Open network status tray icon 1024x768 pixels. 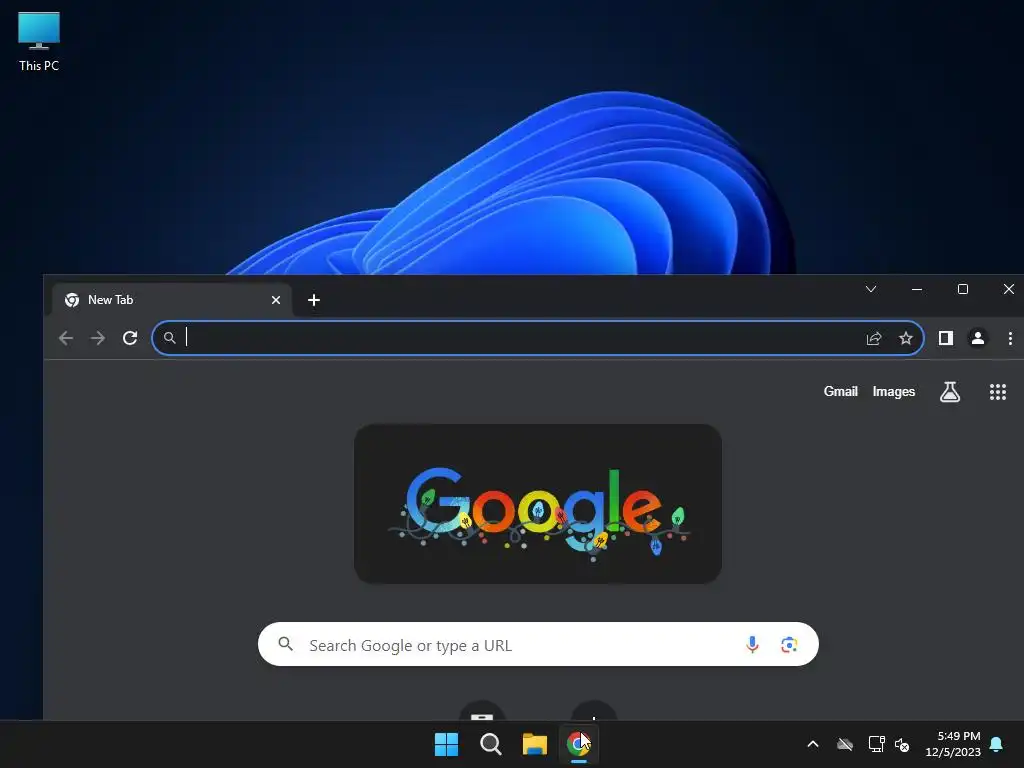tap(876, 744)
